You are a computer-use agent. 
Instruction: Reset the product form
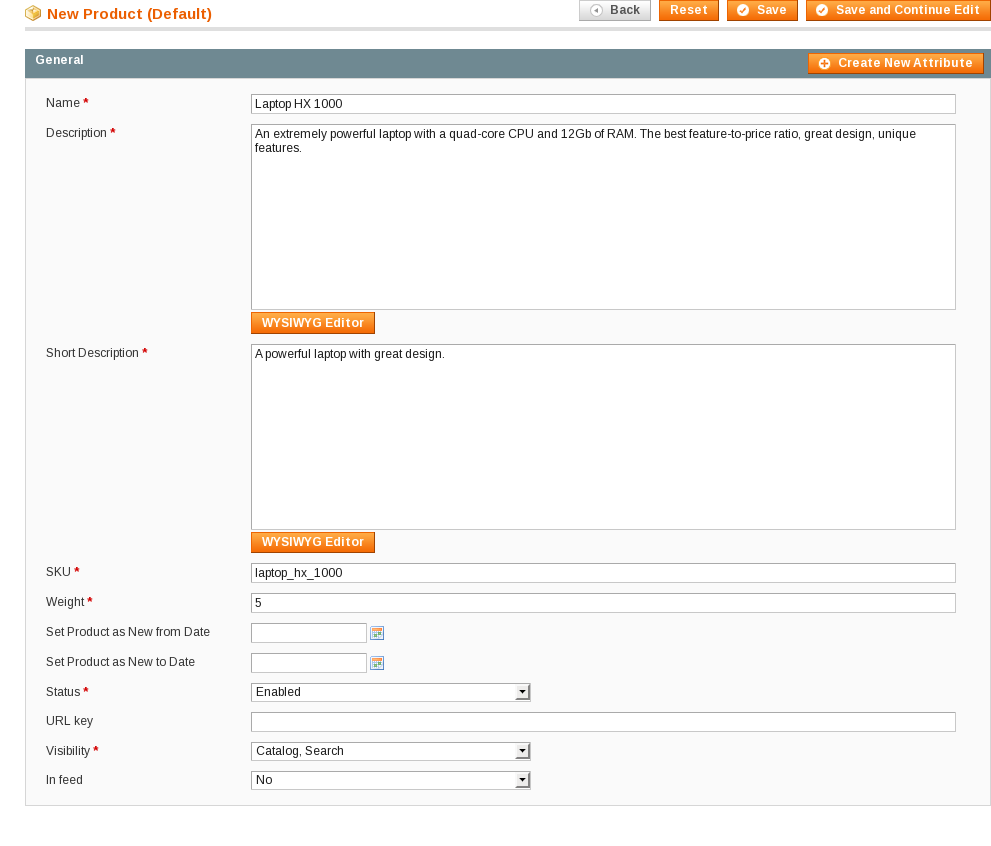pos(688,10)
